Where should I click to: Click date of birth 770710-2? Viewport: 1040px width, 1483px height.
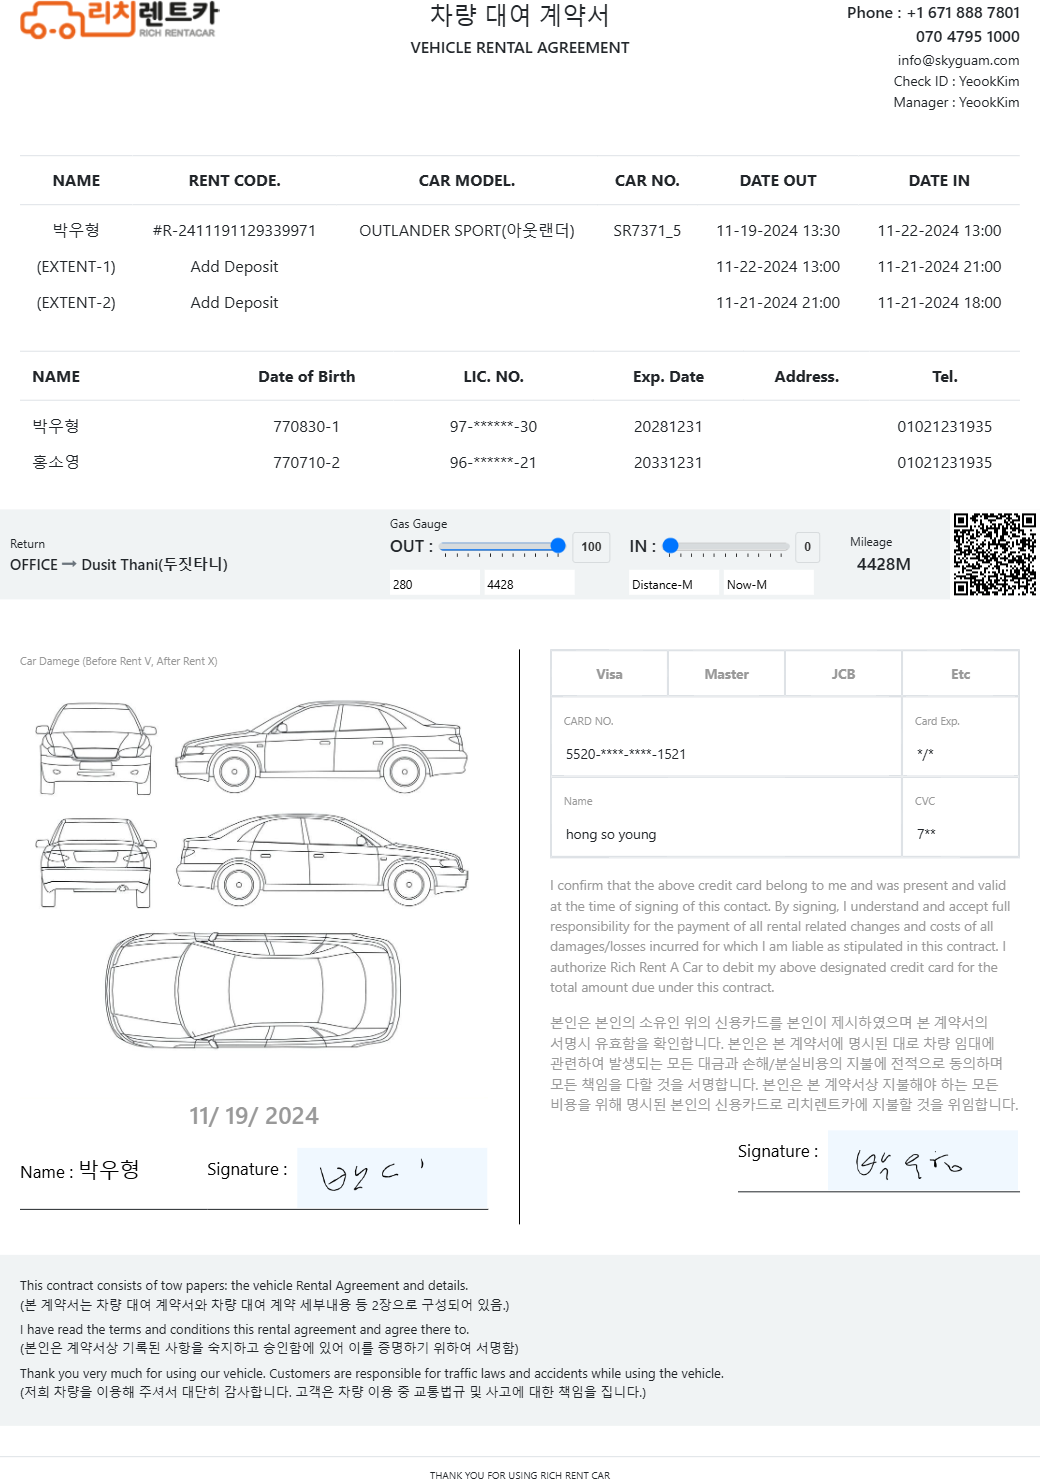tap(306, 463)
